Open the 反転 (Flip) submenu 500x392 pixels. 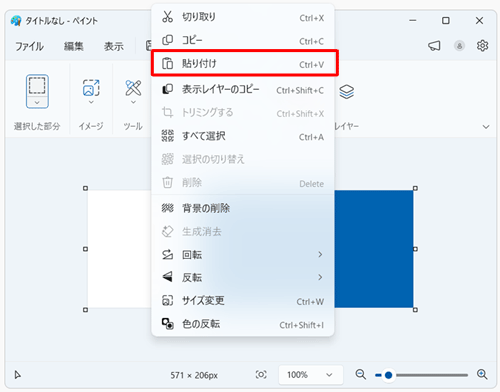pos(243,277)
